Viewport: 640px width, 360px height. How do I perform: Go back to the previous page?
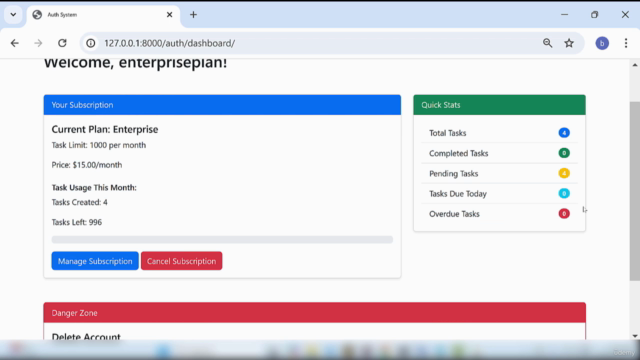15,43
